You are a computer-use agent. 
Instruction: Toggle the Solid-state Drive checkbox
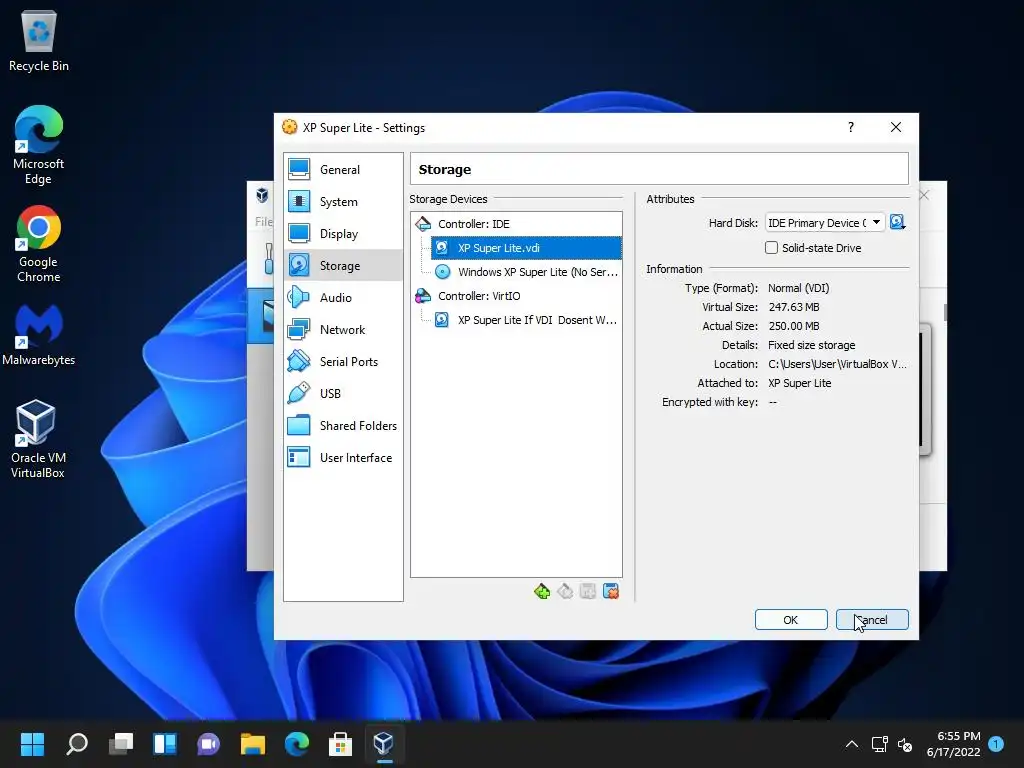pyautogui.click(x=771, y=248)
